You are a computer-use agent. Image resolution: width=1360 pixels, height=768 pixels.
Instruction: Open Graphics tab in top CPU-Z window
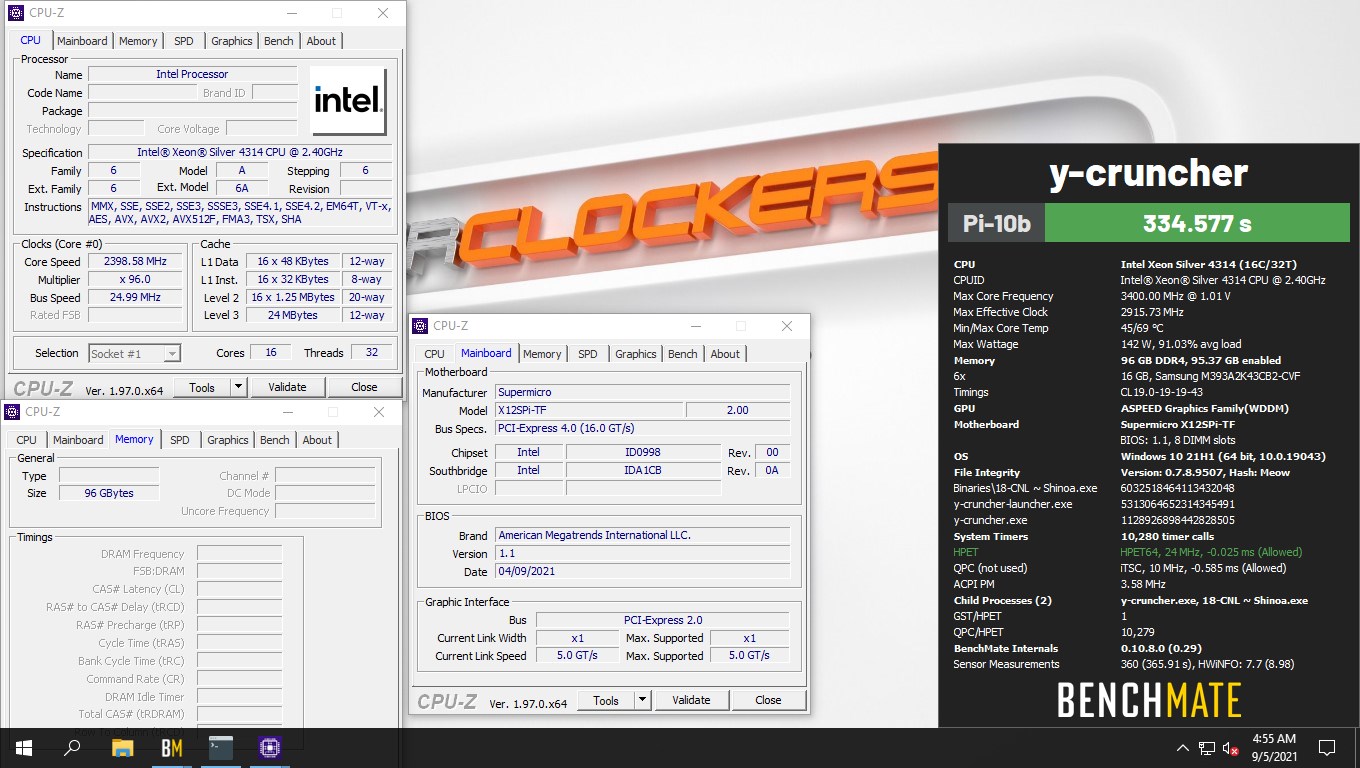click(x=232, y=41)
